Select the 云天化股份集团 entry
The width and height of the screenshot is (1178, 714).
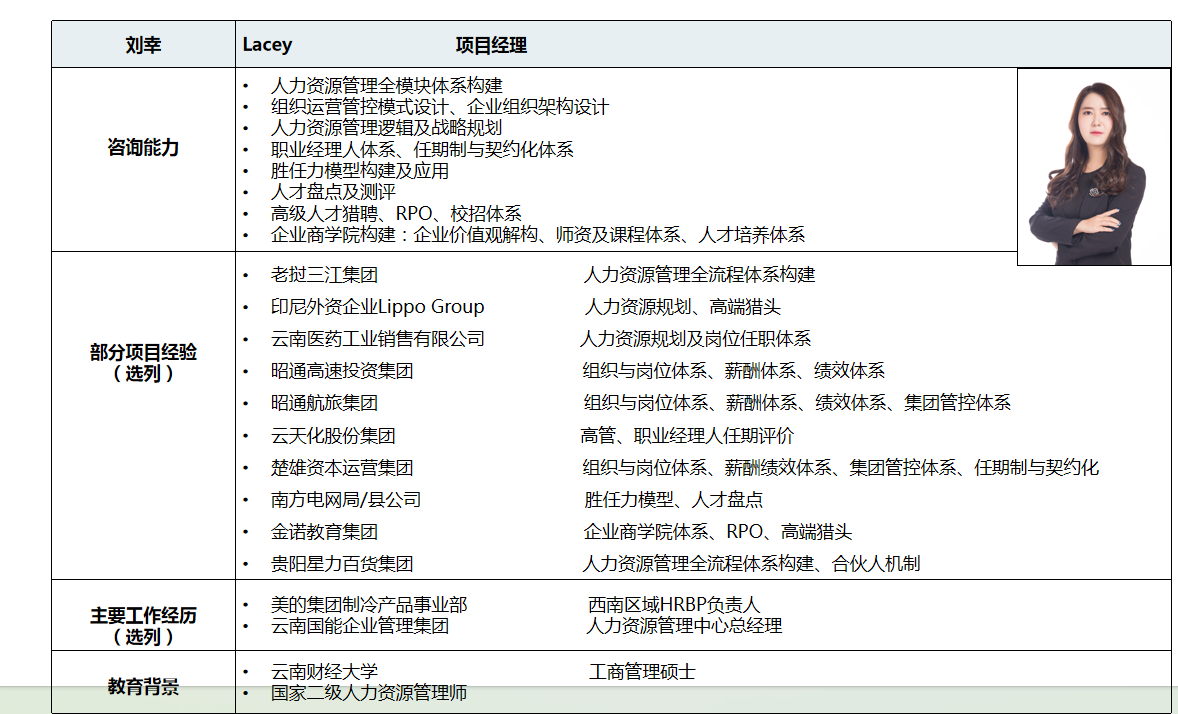333,436
